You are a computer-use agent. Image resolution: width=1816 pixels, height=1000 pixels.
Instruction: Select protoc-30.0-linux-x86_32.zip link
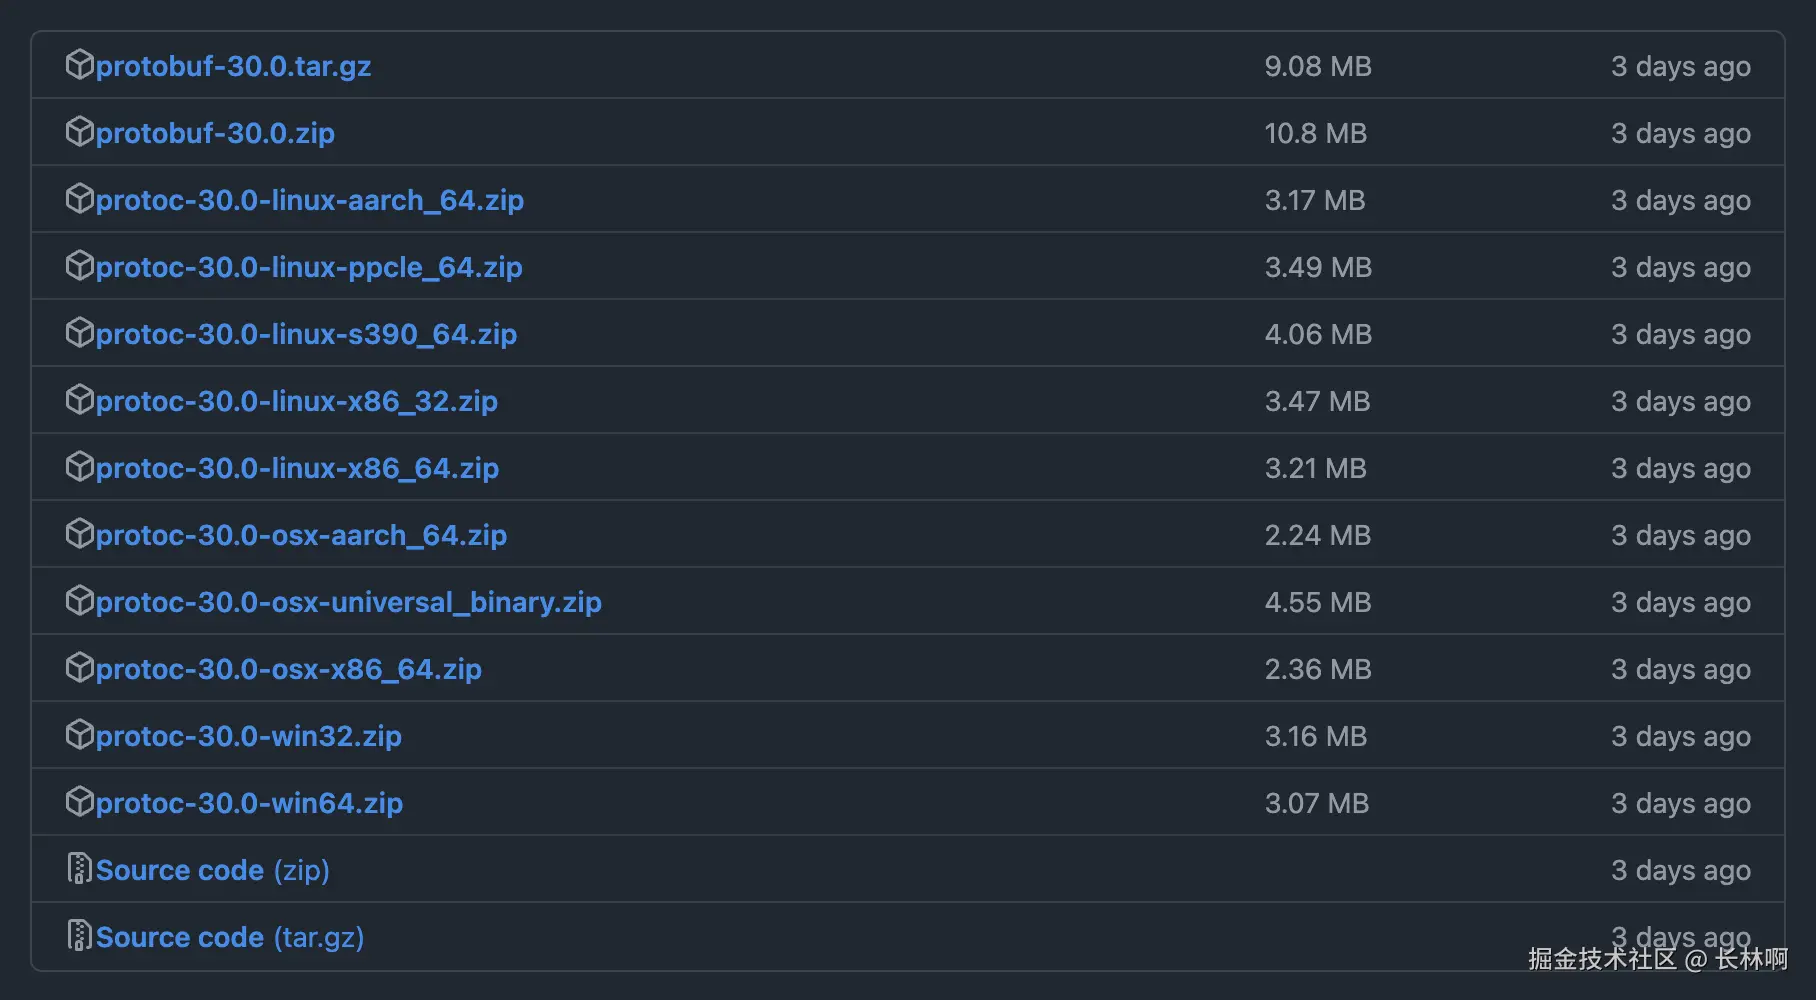[296, 401]
